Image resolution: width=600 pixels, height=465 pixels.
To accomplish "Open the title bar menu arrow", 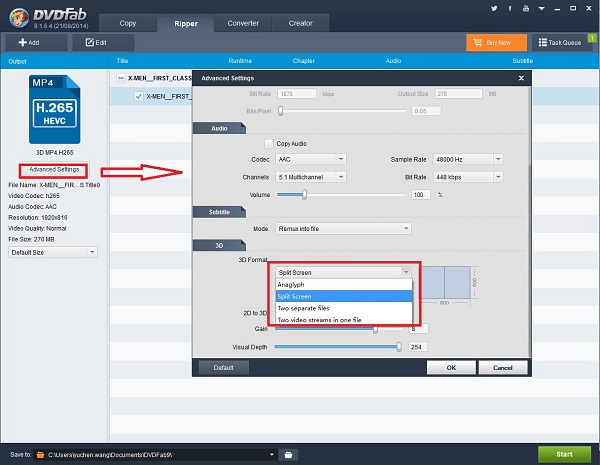I will [541, 8].
